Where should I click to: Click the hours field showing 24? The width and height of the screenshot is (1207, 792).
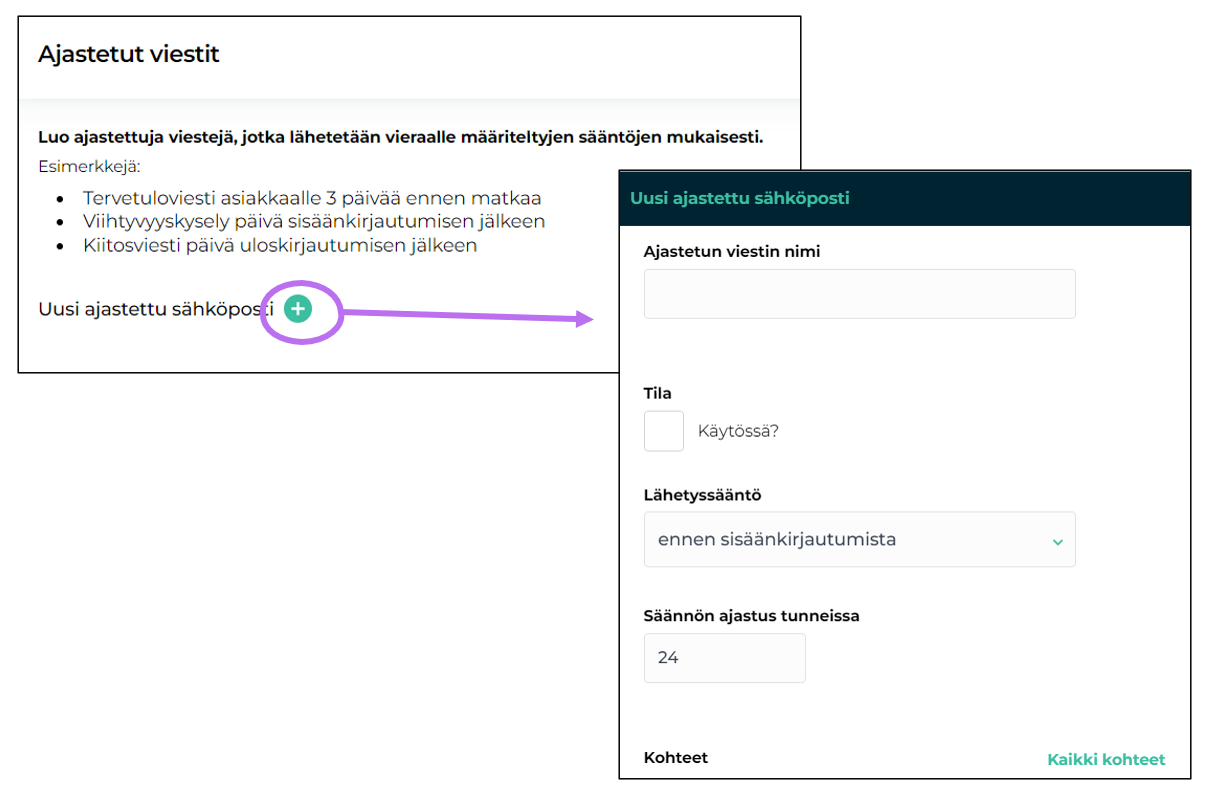[x=724, y=658]
